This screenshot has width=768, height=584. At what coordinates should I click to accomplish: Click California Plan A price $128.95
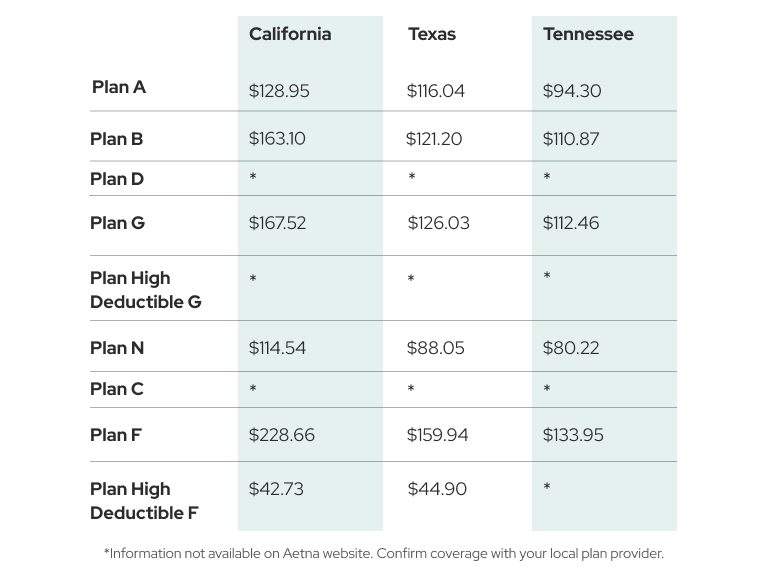279,91
